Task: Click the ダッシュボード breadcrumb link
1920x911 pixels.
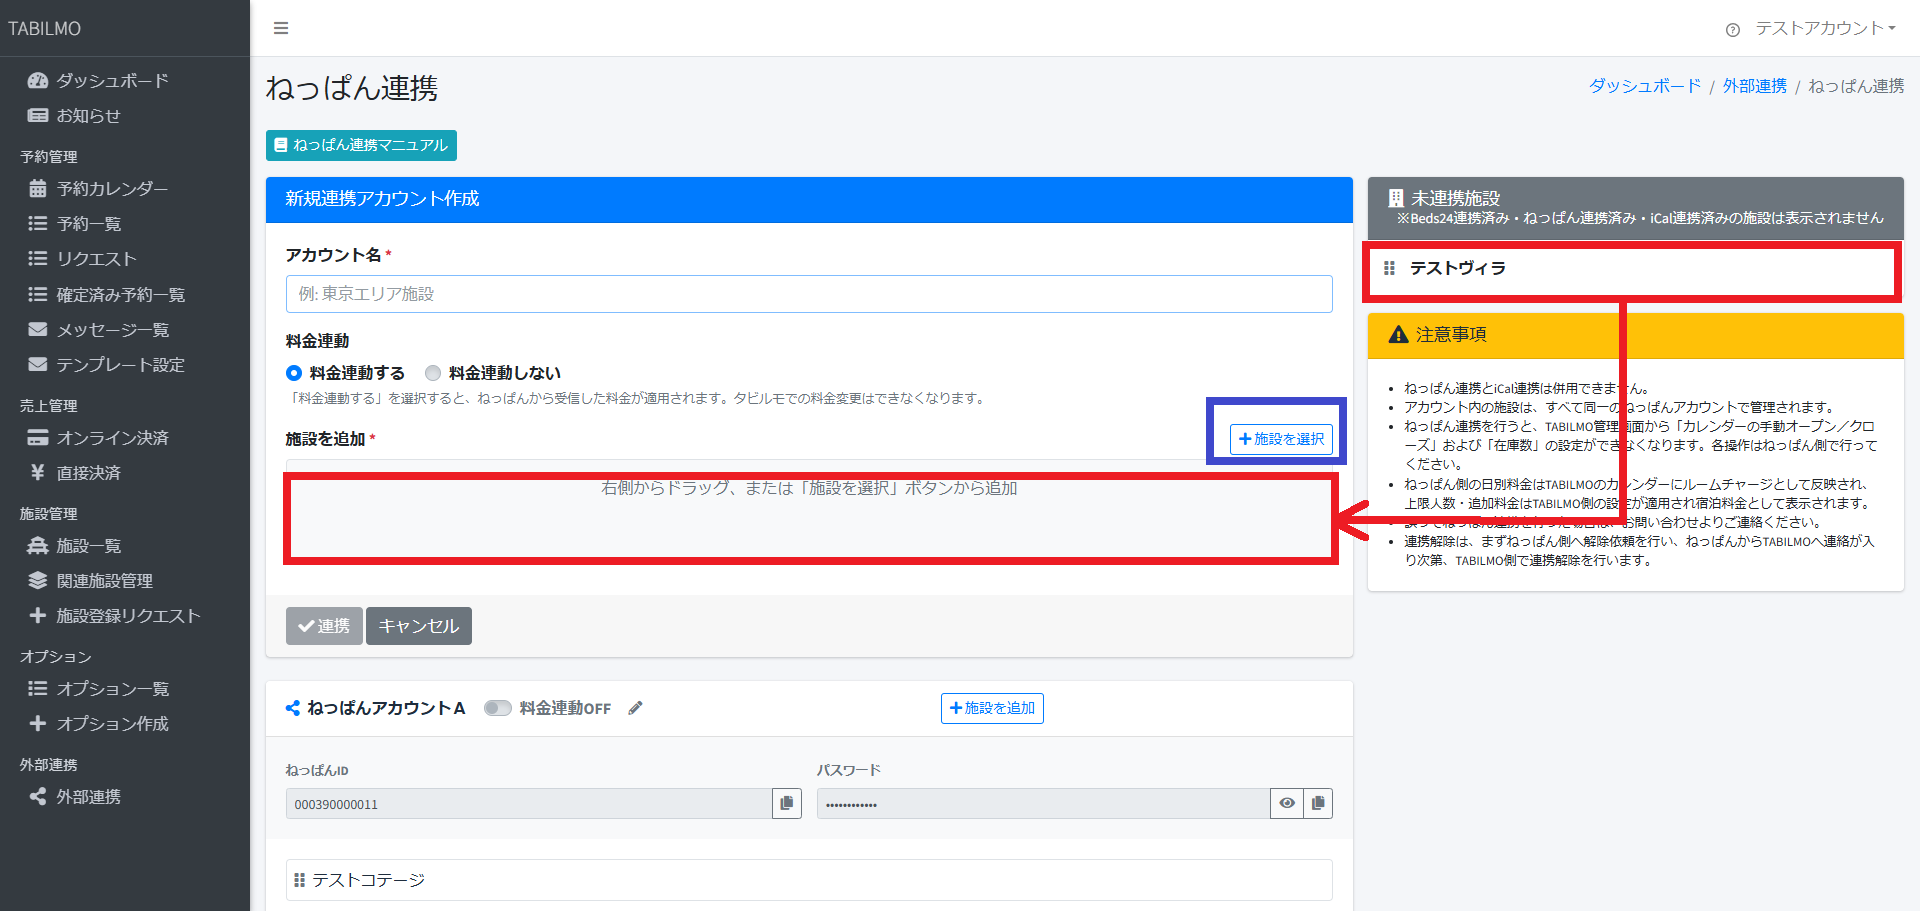Action: point(1644,86)
